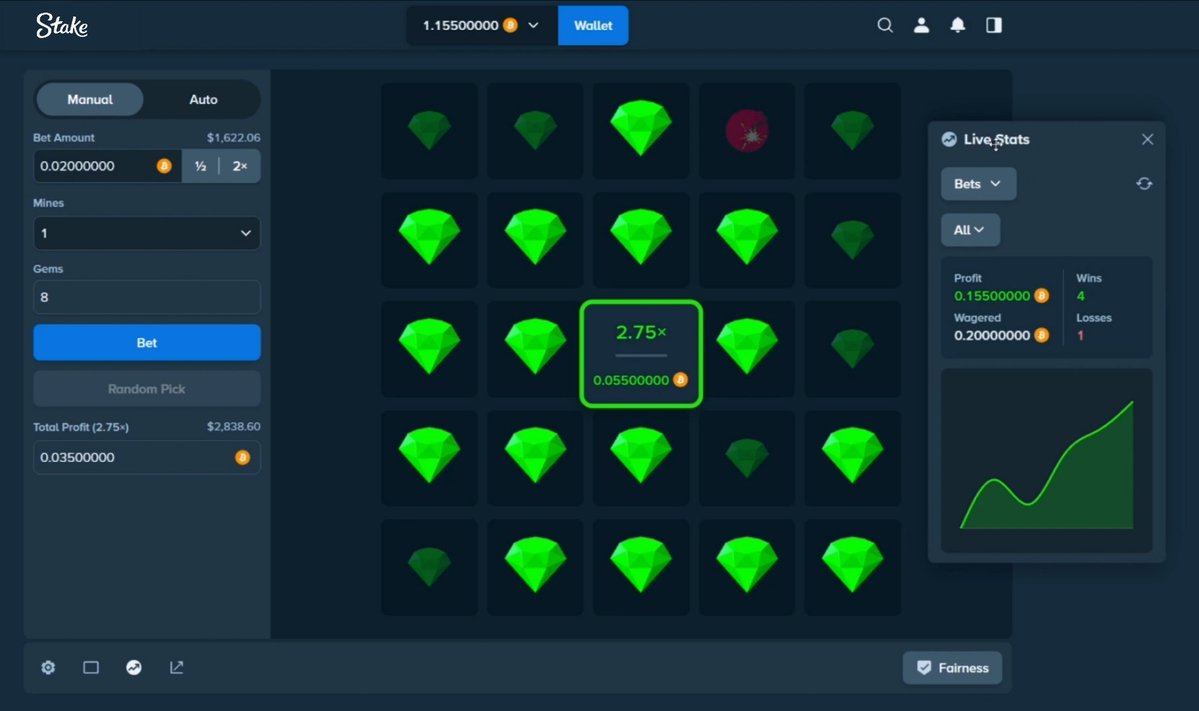Open the search magnifier icon
The width and height of the screenshot is (1199, 711).
[885, 25]
